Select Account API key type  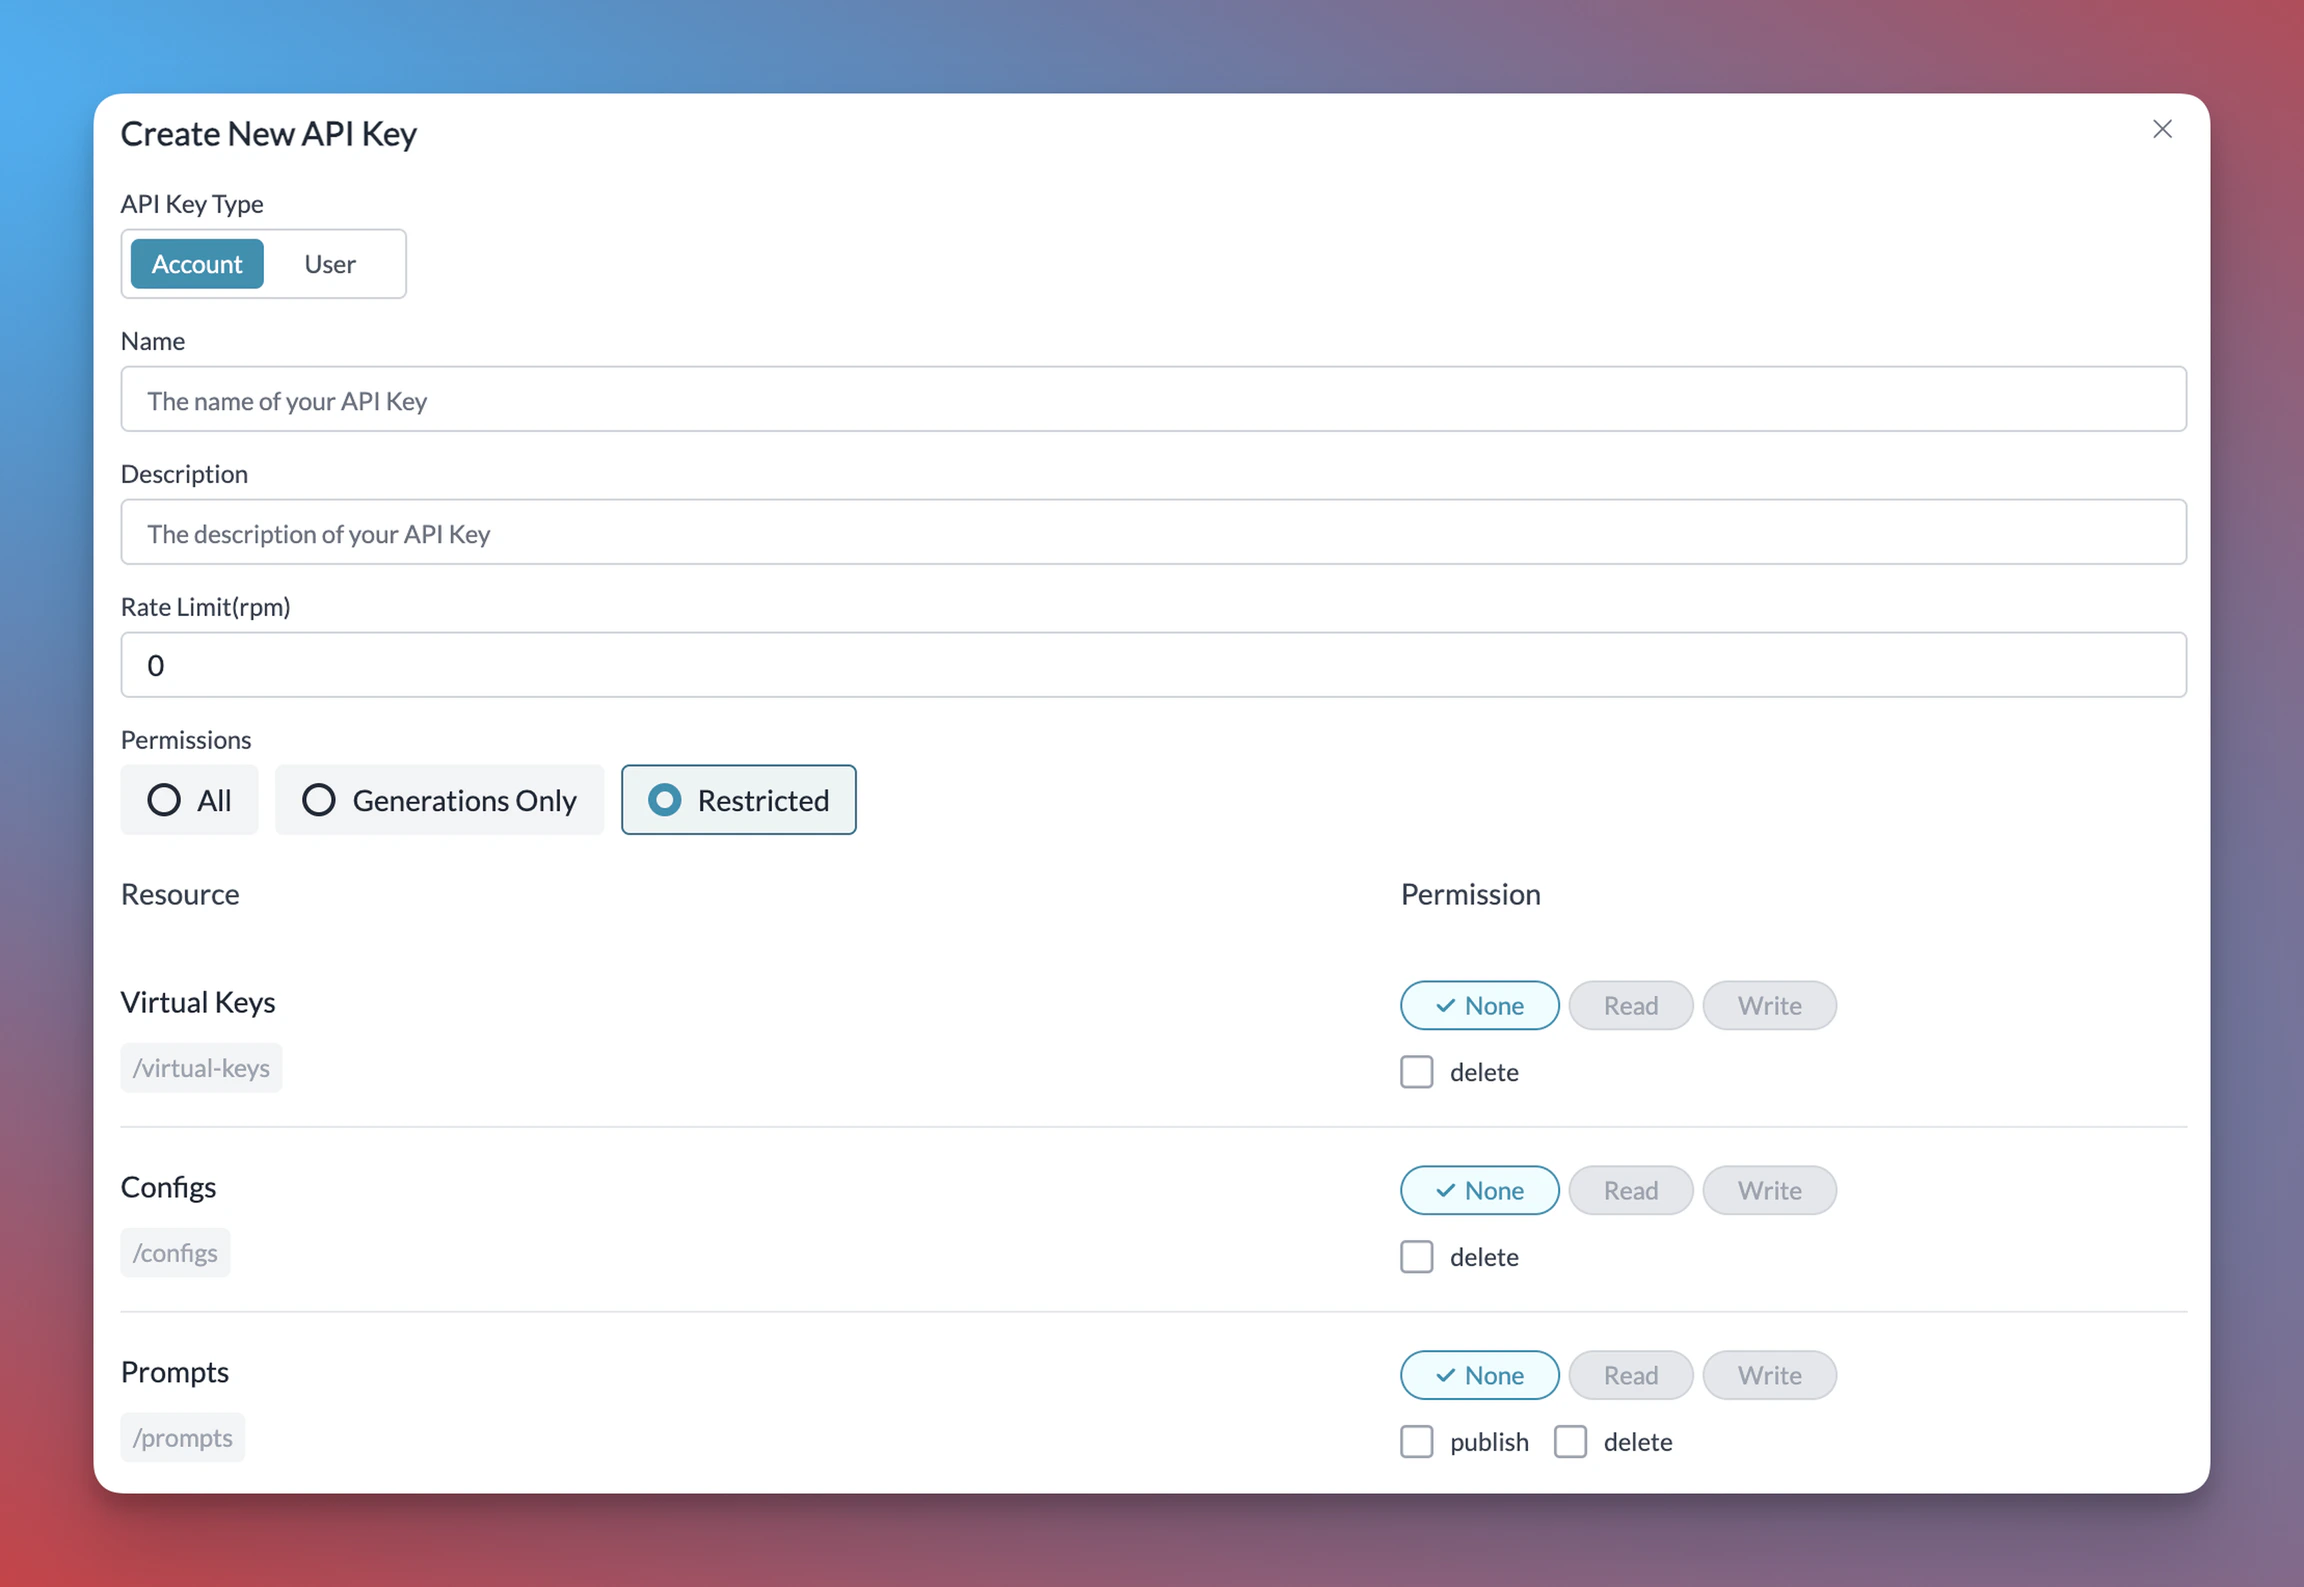(197, 264)
